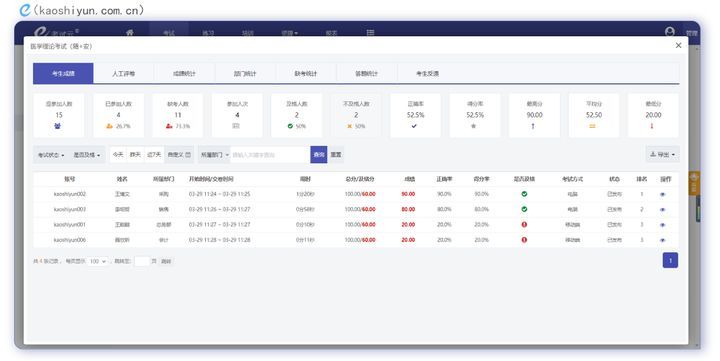Expand the 考试状态 filter dropdown
This screenshot has height=361, width=720.
[51, 155]
